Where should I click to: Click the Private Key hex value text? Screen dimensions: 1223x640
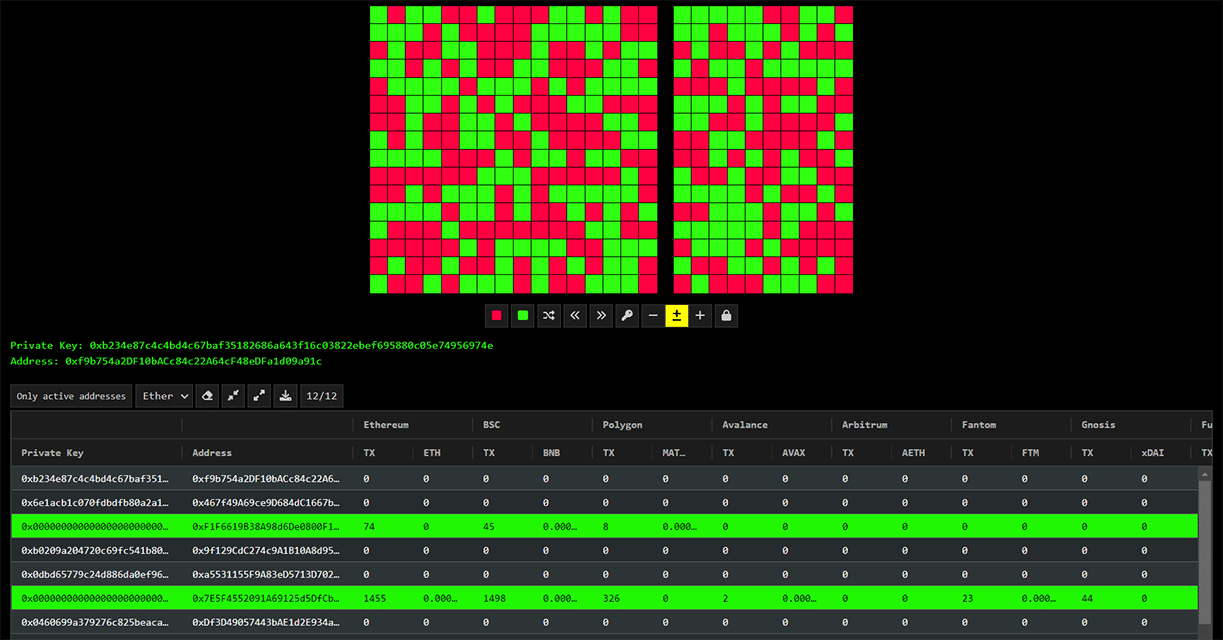tap(291, 345)
